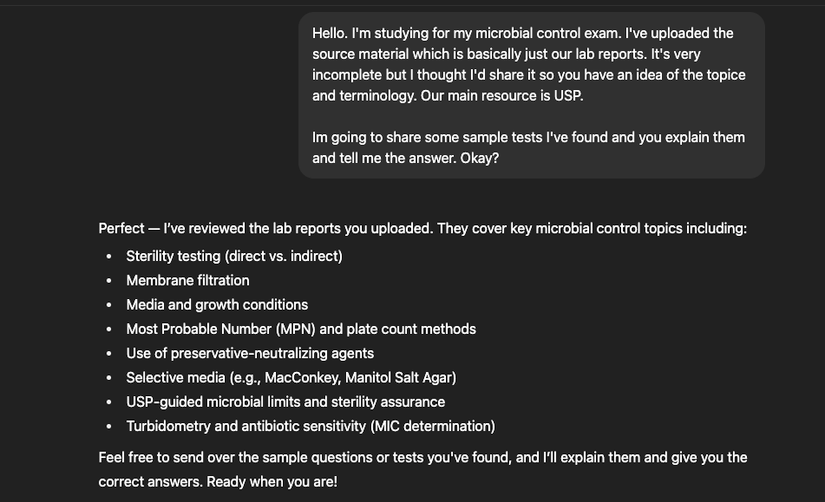
Task: Click the 'USP-guided microbial limits' bullet
Action: click(285, 402)
